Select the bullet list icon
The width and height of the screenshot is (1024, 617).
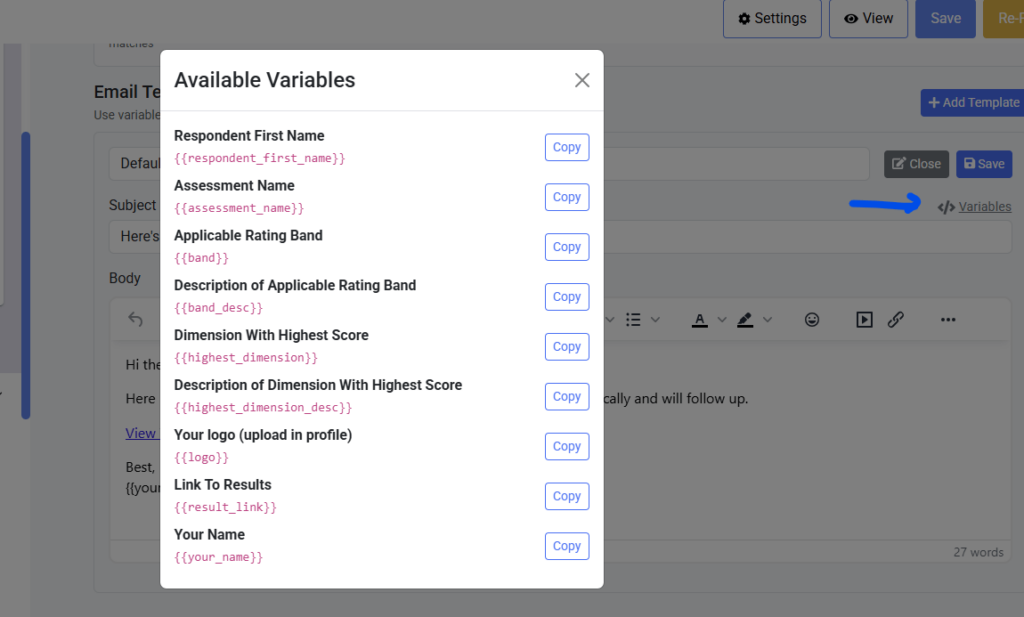[x=634, y=319]
